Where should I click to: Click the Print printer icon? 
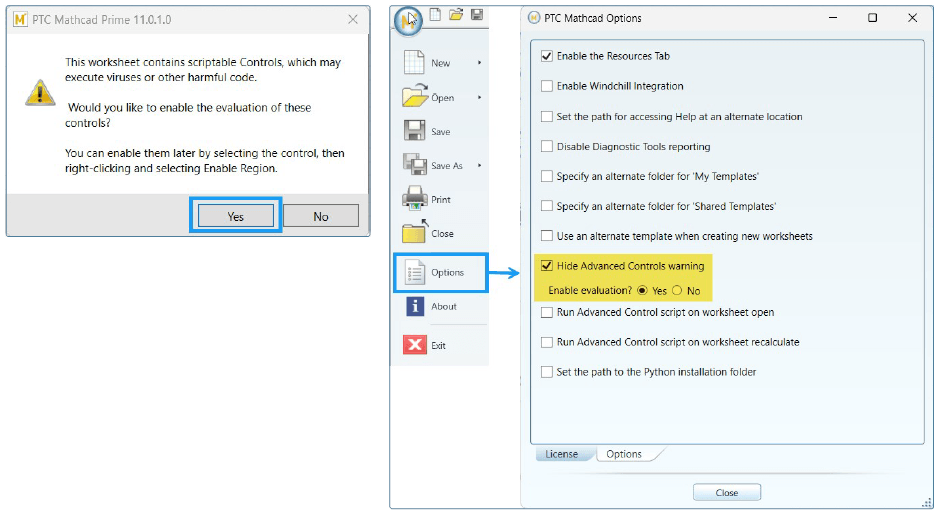[x=415, y=199]
